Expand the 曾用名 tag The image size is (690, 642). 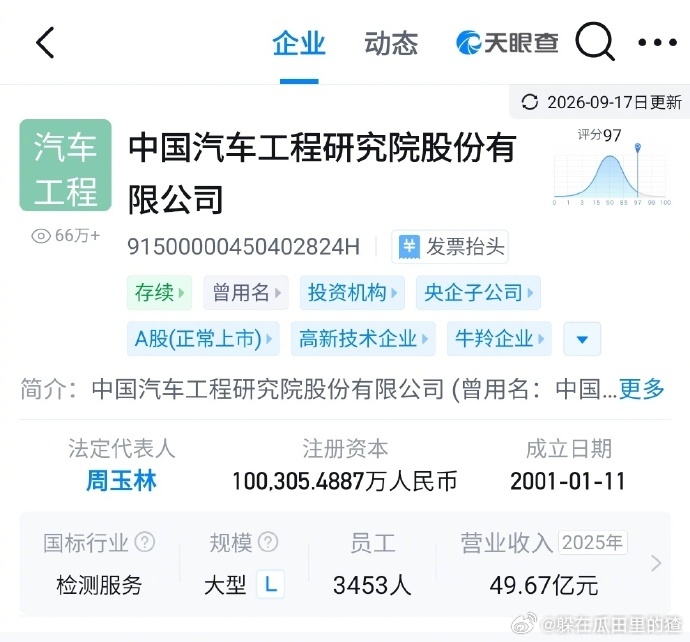[246, 293]
